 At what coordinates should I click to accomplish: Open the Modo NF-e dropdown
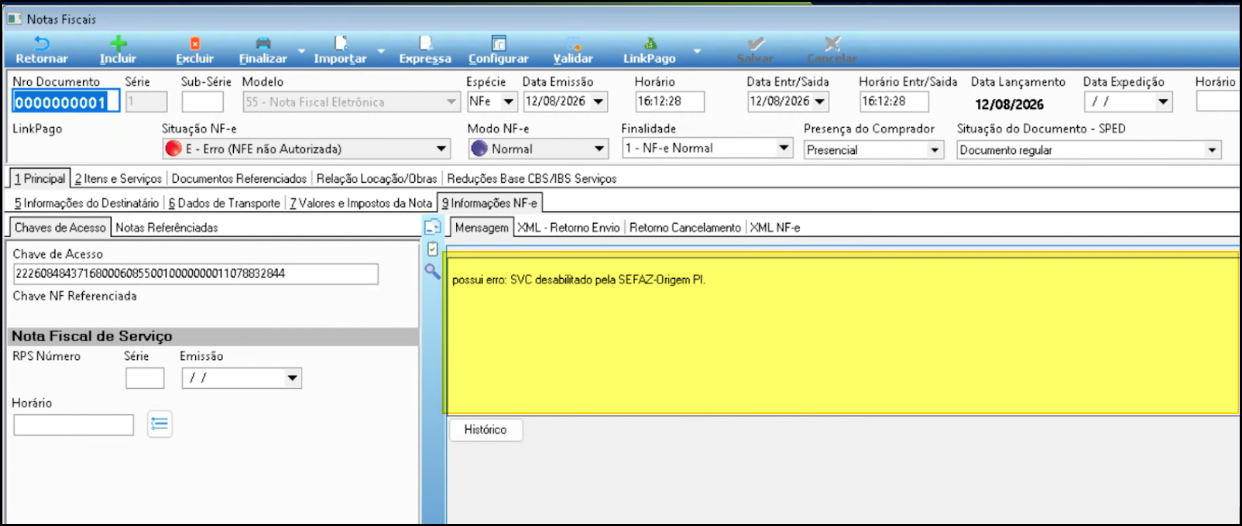click(599, 149)
